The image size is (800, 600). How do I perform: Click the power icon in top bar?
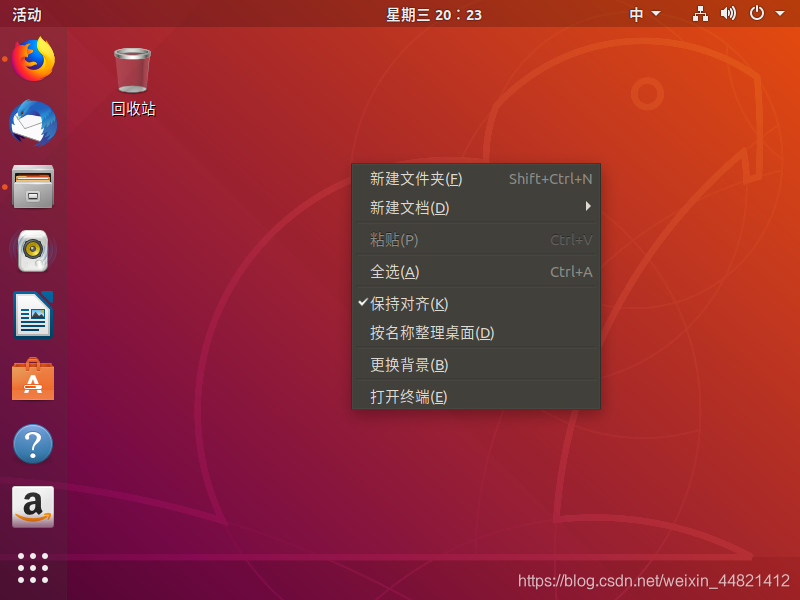click(x=757, y=13)
